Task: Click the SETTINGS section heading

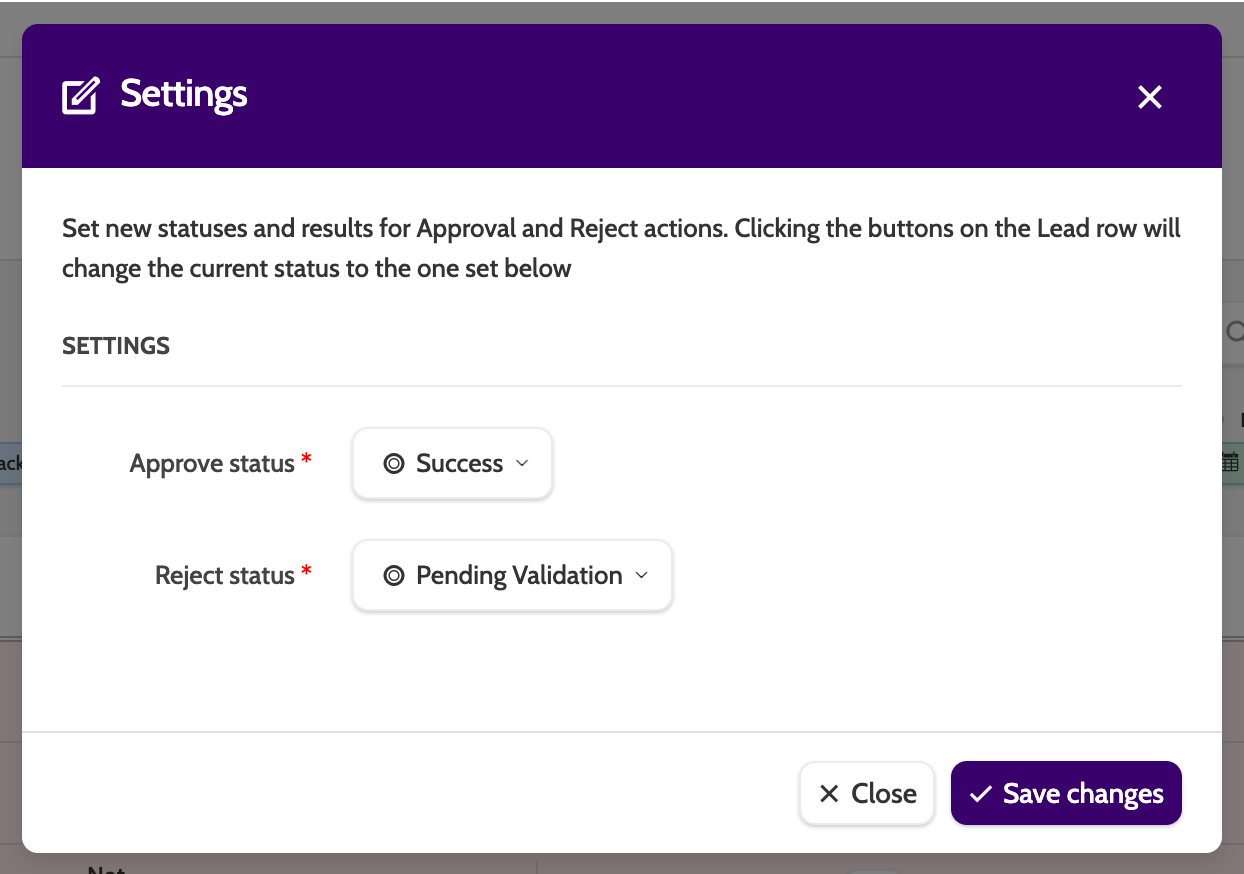Action: point(116,346)
